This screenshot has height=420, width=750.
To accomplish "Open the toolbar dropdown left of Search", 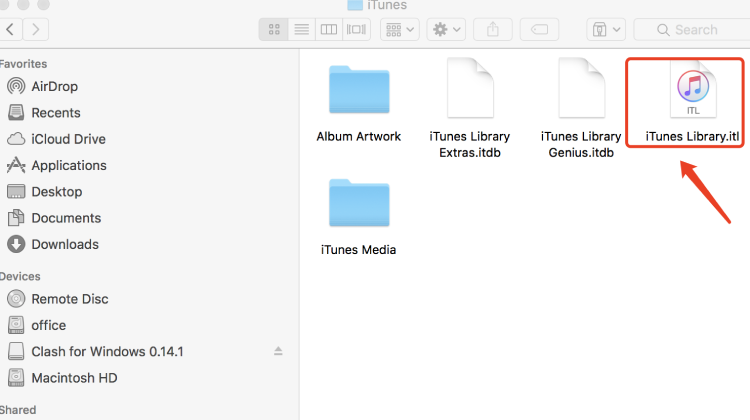I will pos(606,30).
